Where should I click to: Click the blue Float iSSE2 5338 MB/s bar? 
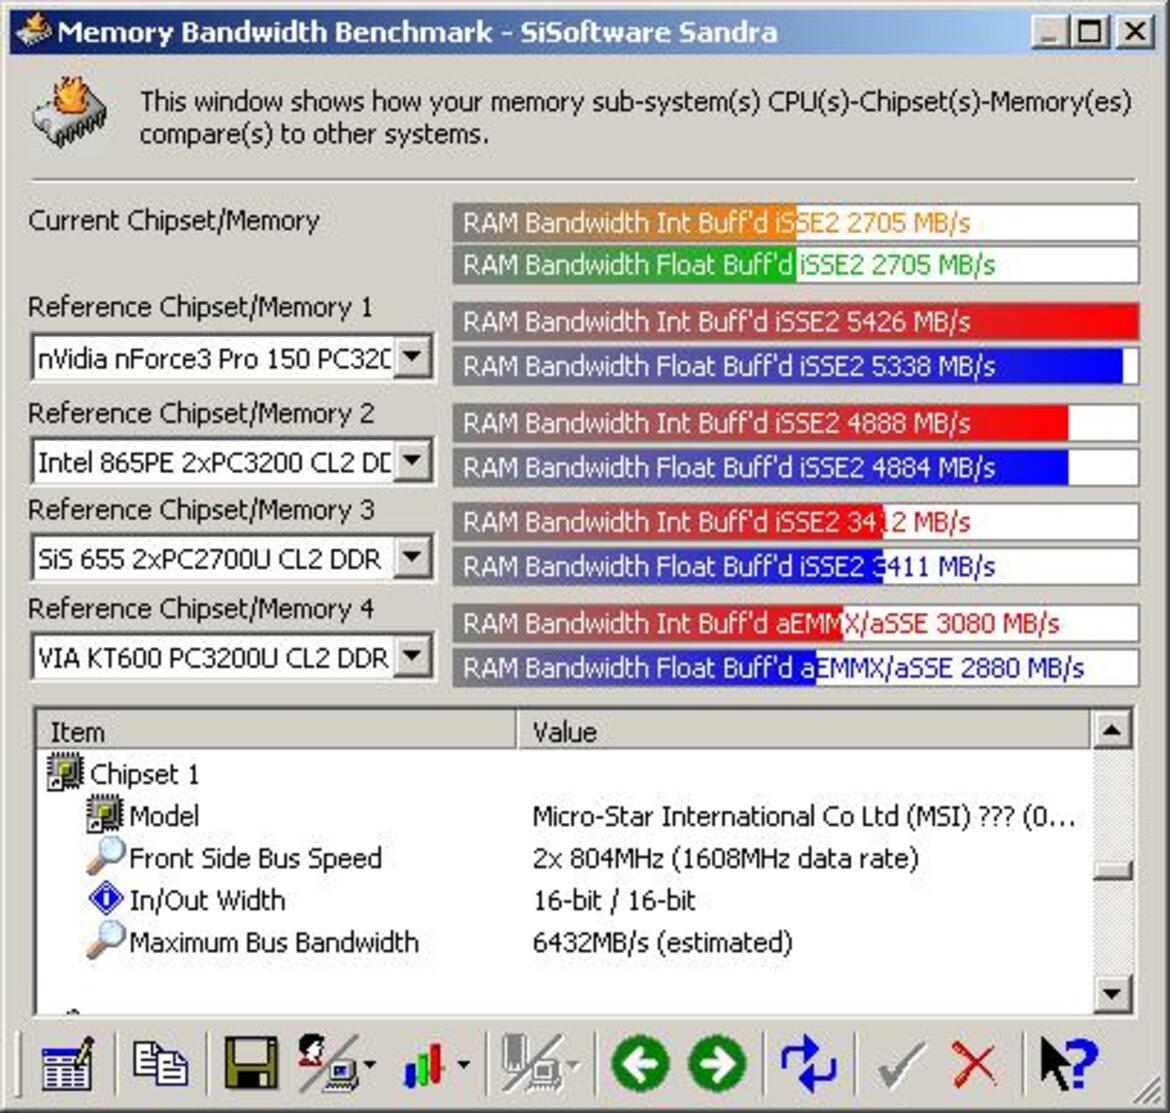[x=795, y=366]
